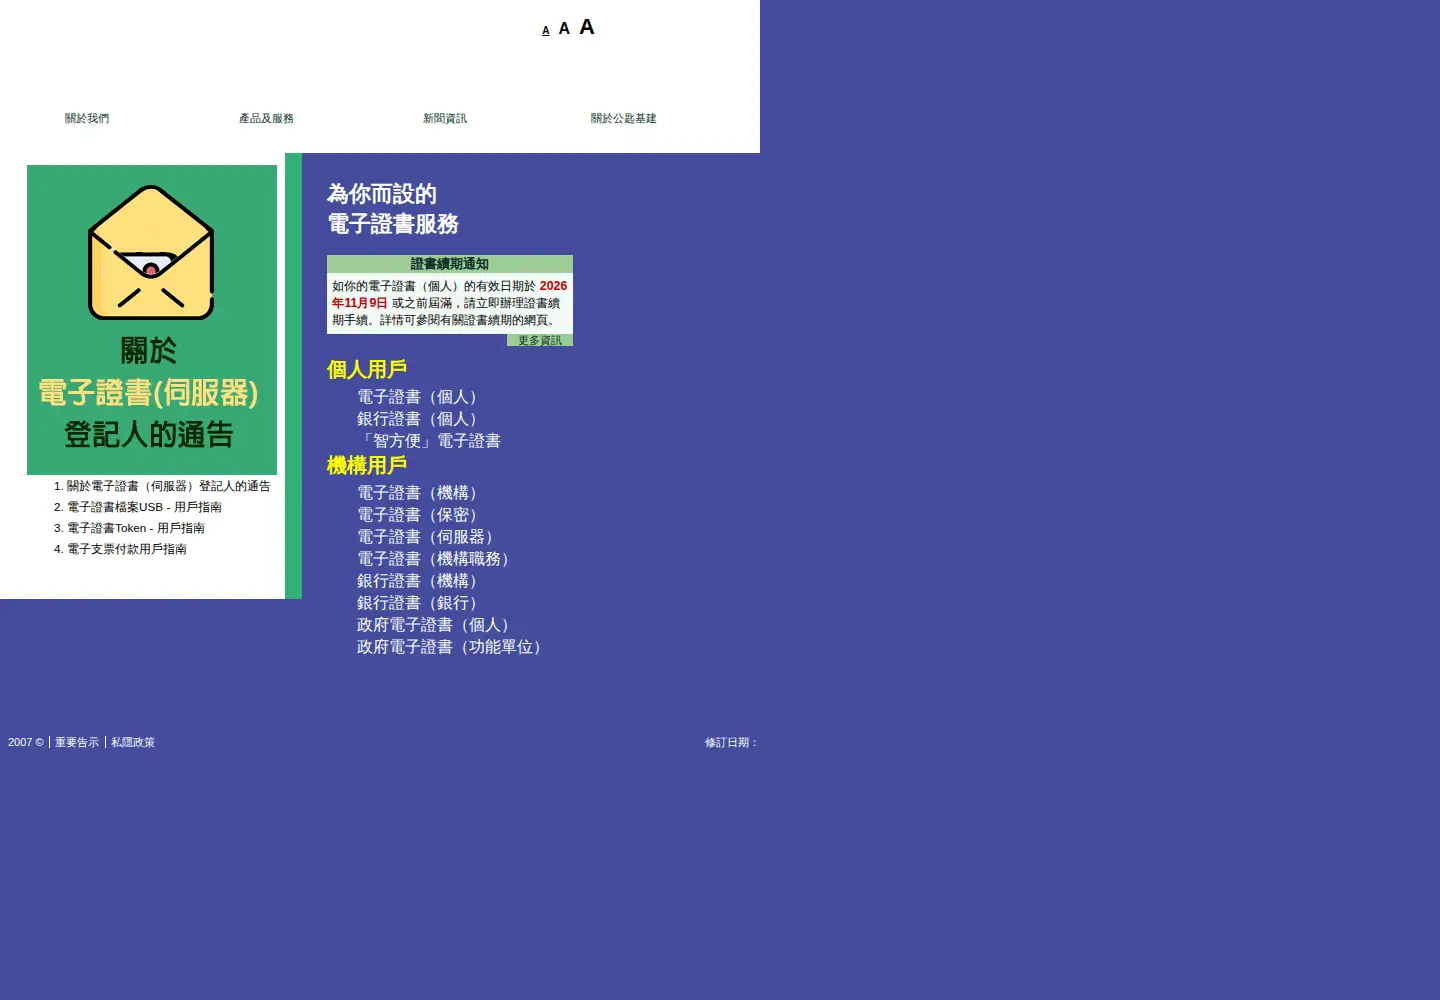Screen dimensions: 1440x1000
Task: Open 「智方便」電子證書 link
Action: point(429,441)
